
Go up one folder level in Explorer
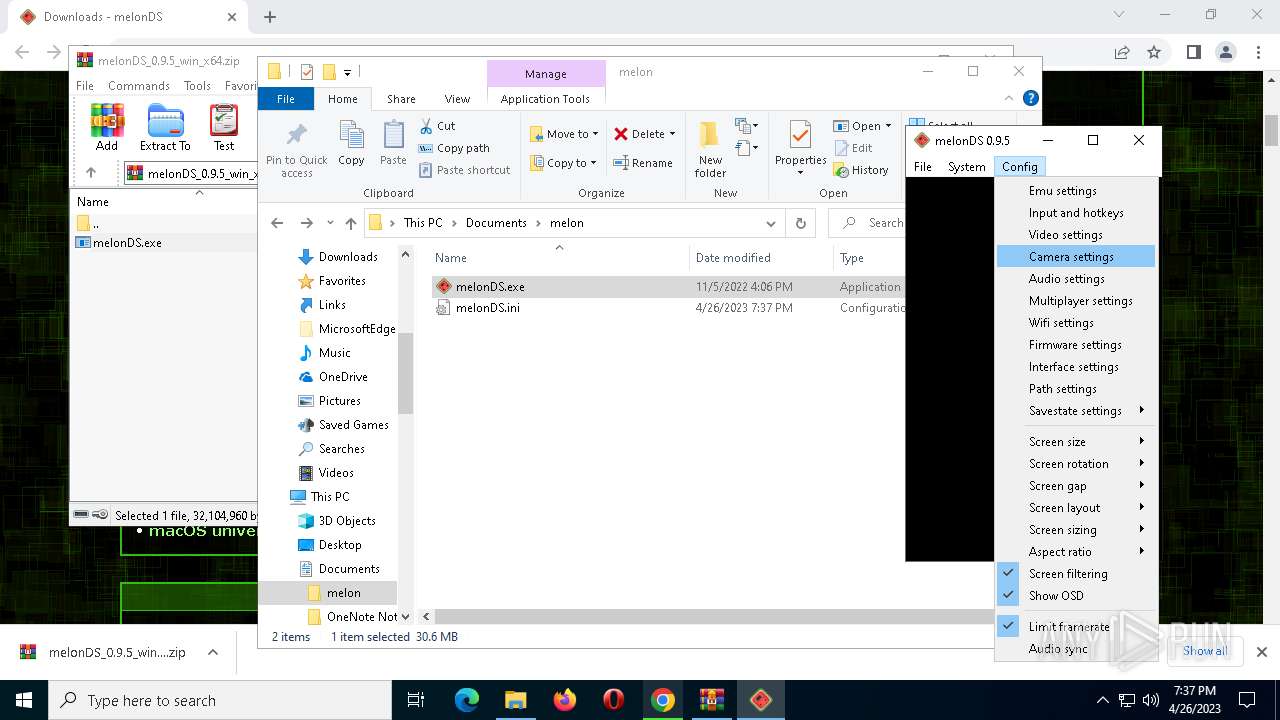(351, 223)
